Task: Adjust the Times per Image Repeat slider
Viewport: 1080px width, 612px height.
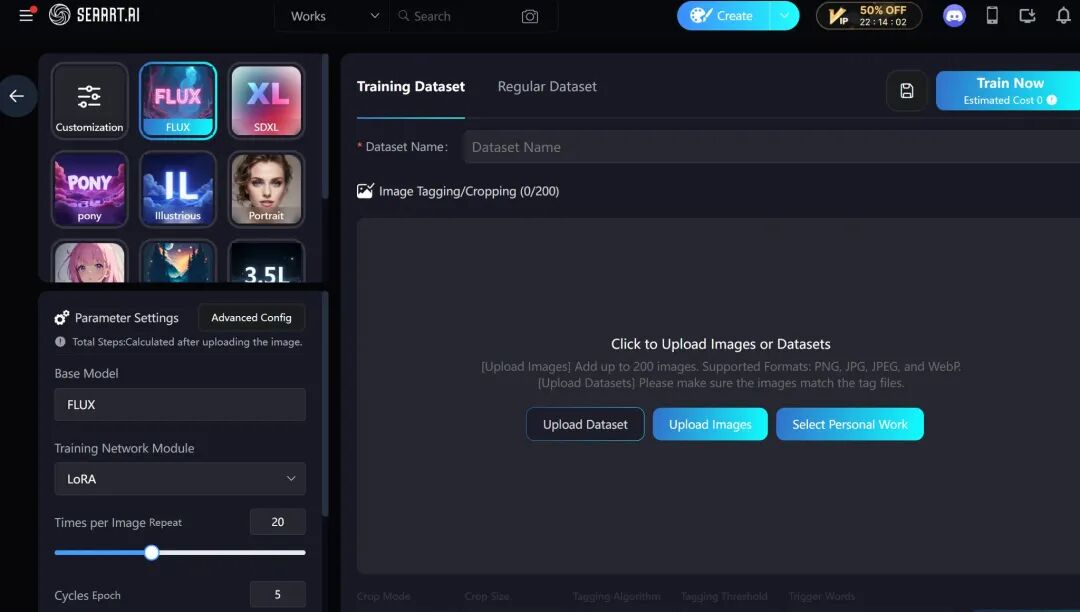Action: [152, 552]
